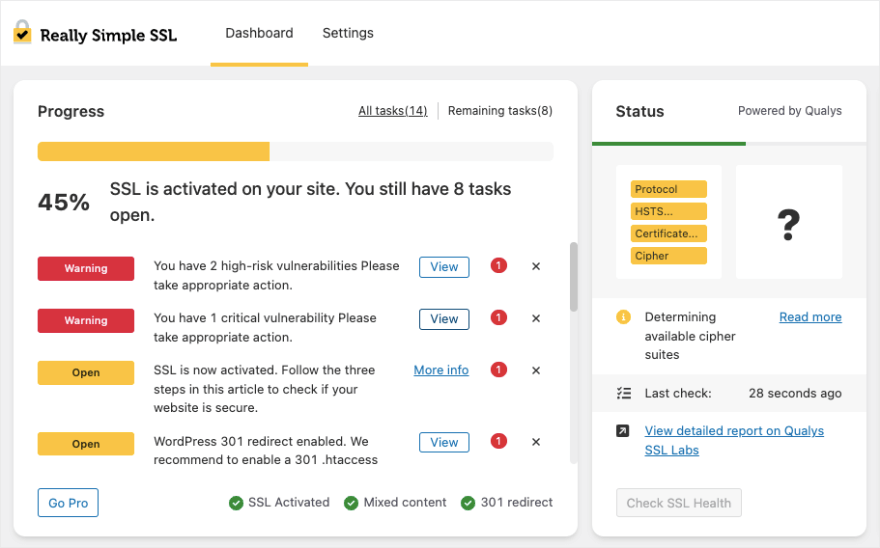The image size is (880, 548).
Task: Click the Powered by Qualys text
Action: coord(790,111)
